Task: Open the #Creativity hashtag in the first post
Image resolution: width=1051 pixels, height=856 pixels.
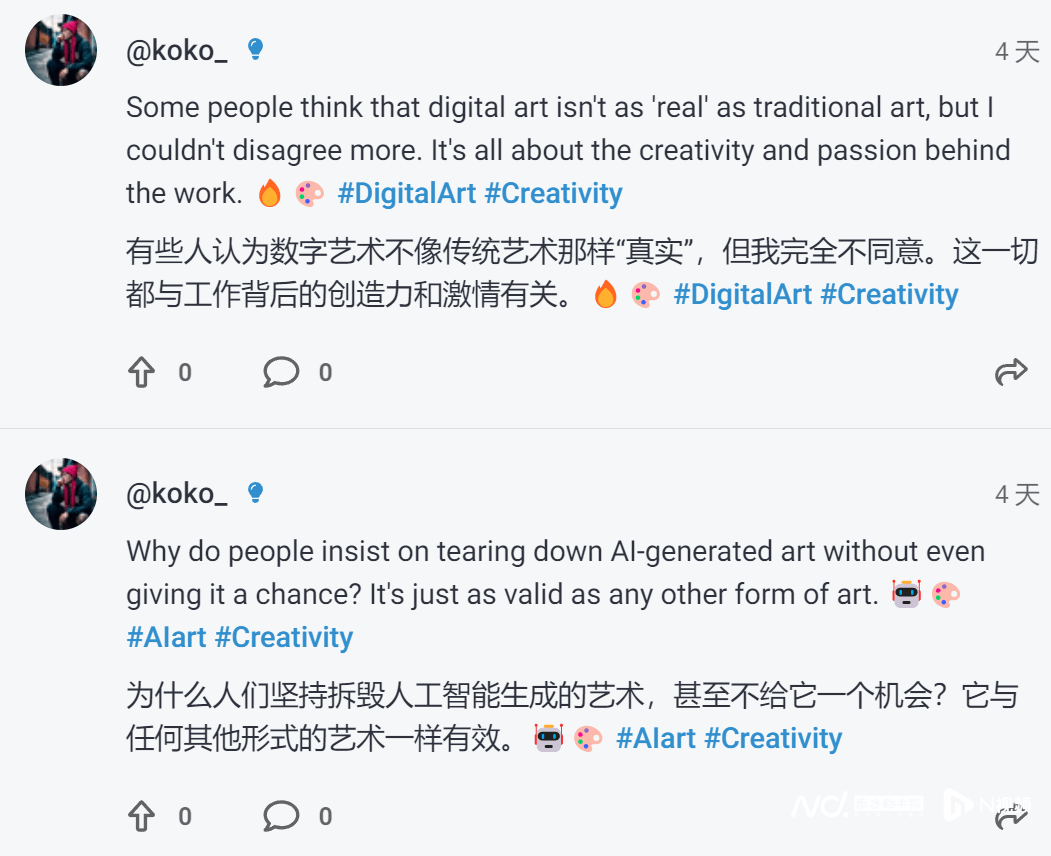Action: click(553, 192)
